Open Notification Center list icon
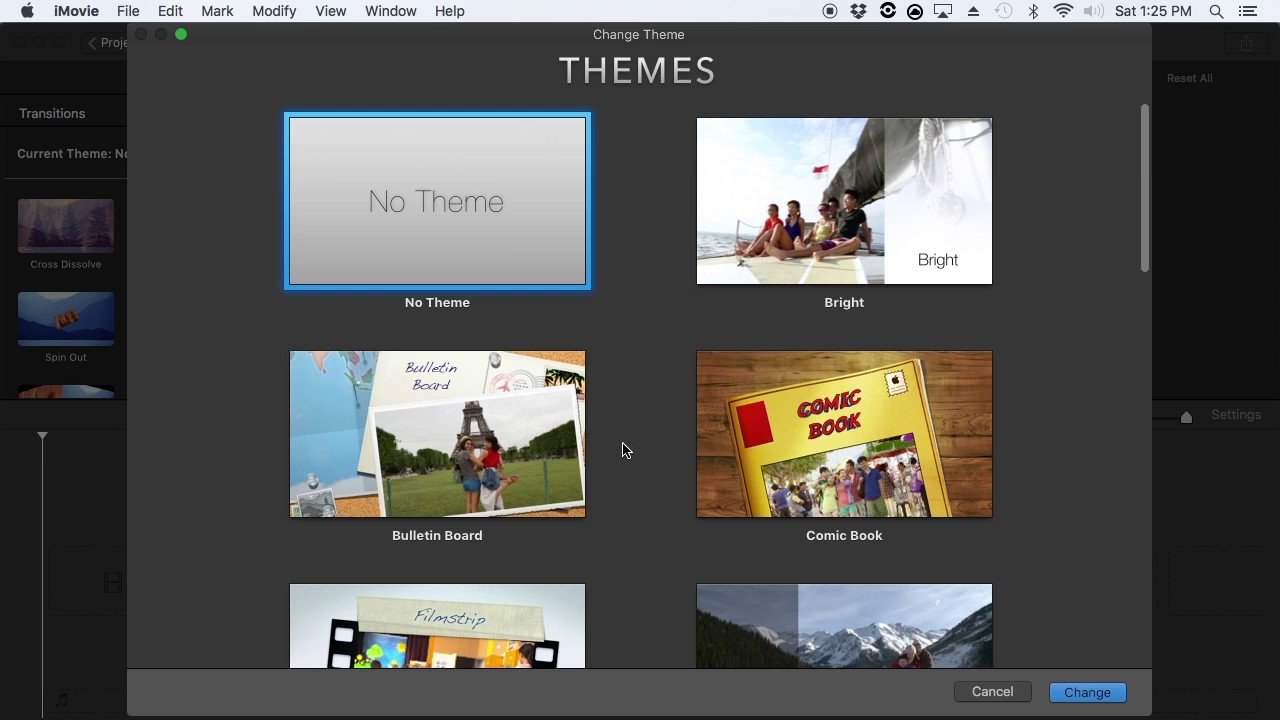1280x720 pixels. coord(1247,11)
